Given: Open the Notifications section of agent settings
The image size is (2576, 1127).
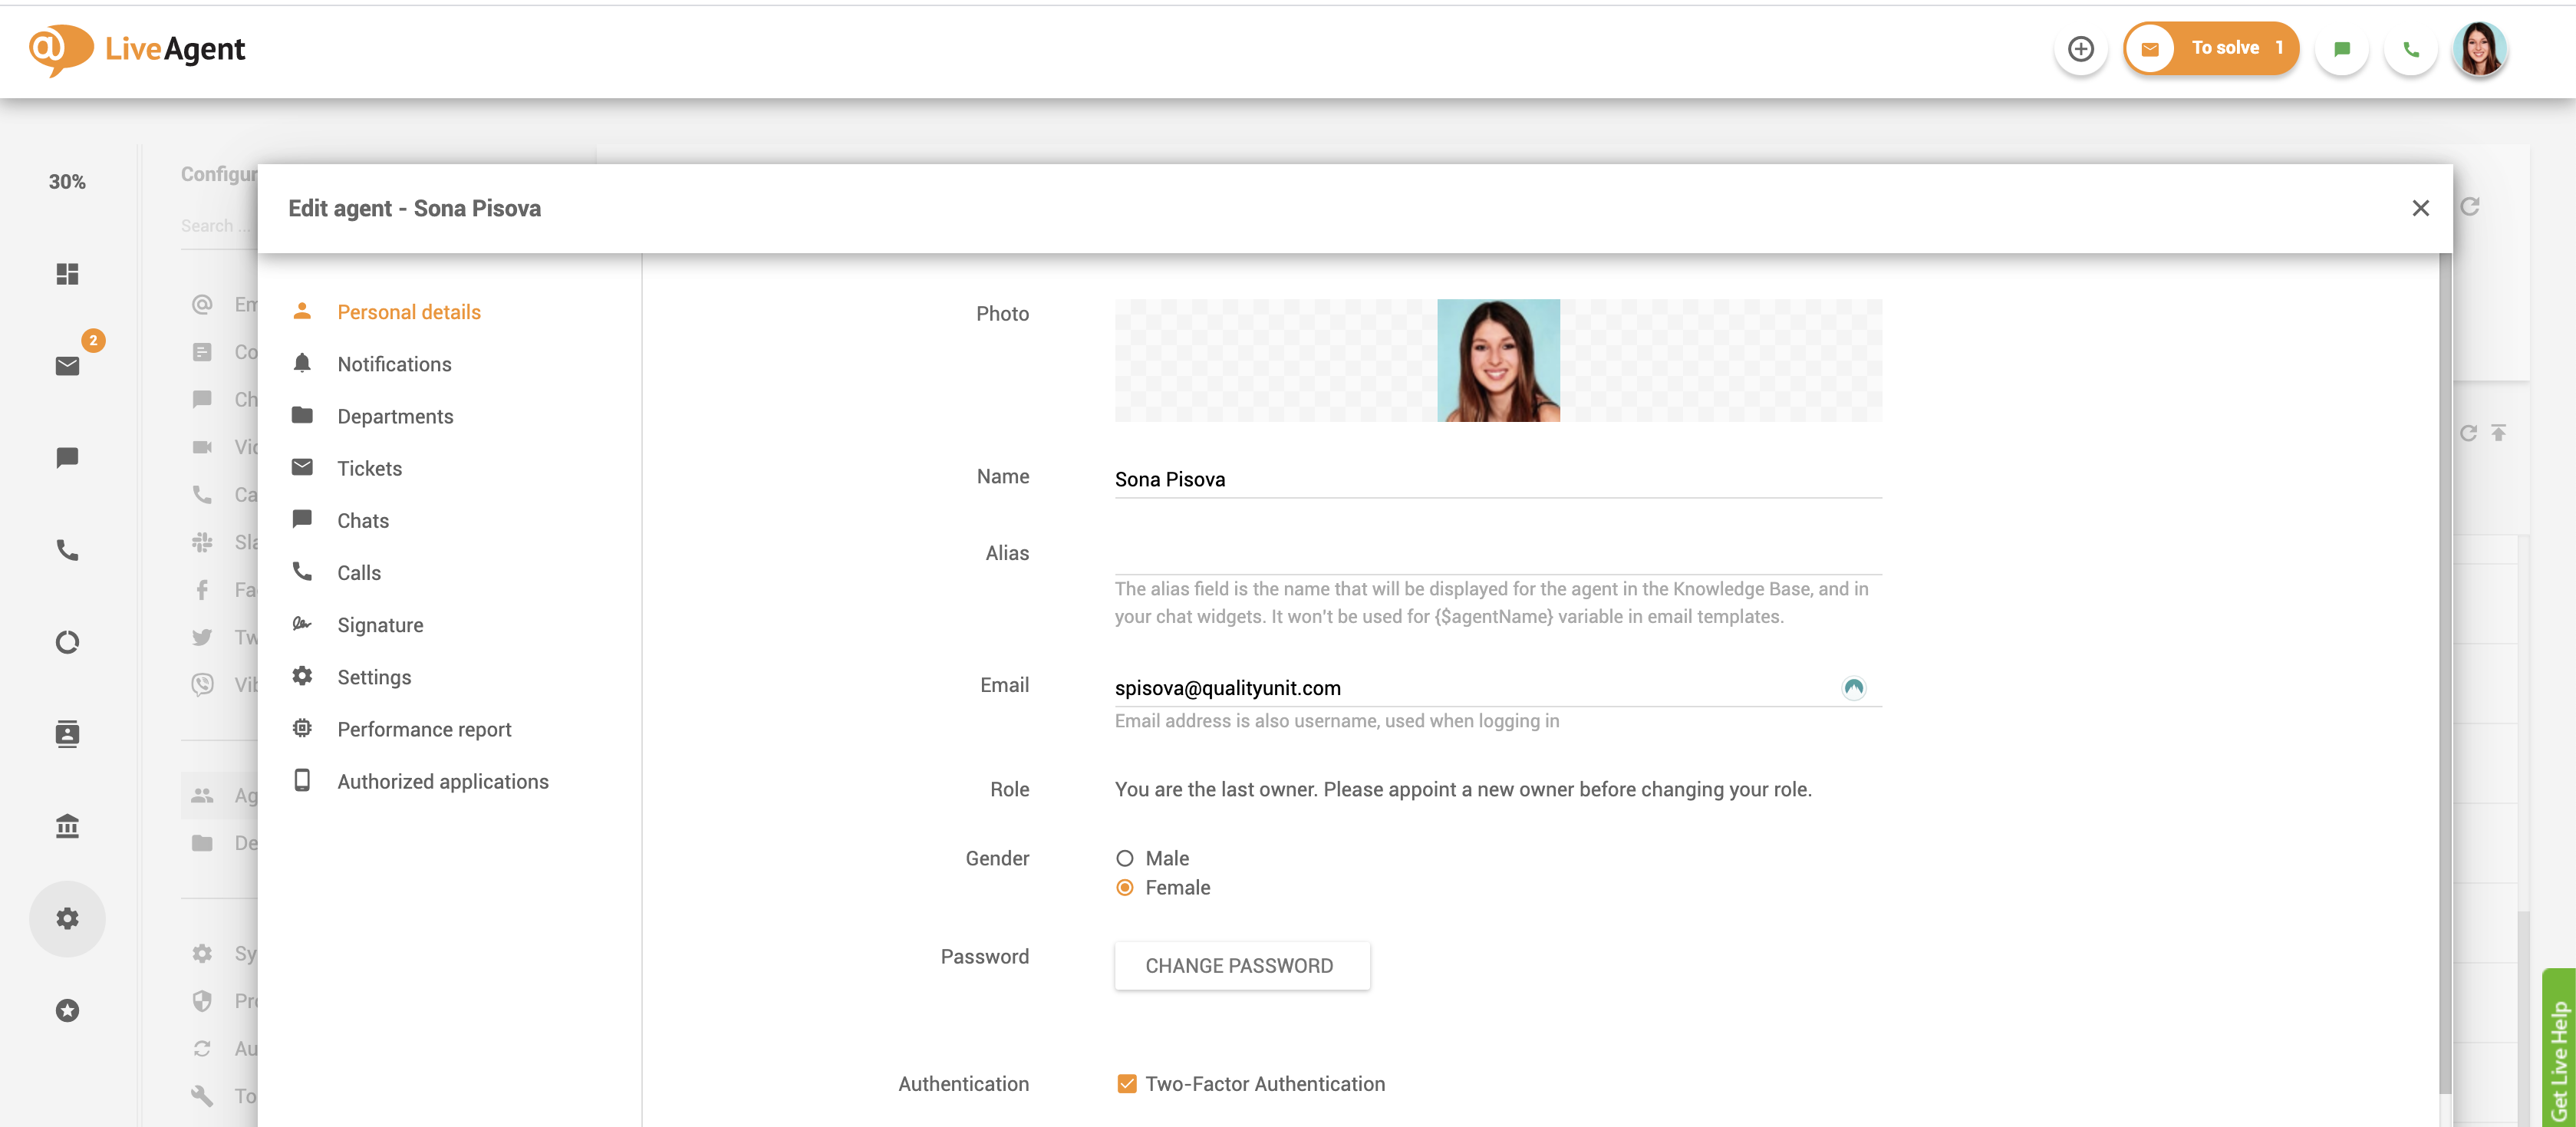Looking at the screenshot, I should point(394,363).
